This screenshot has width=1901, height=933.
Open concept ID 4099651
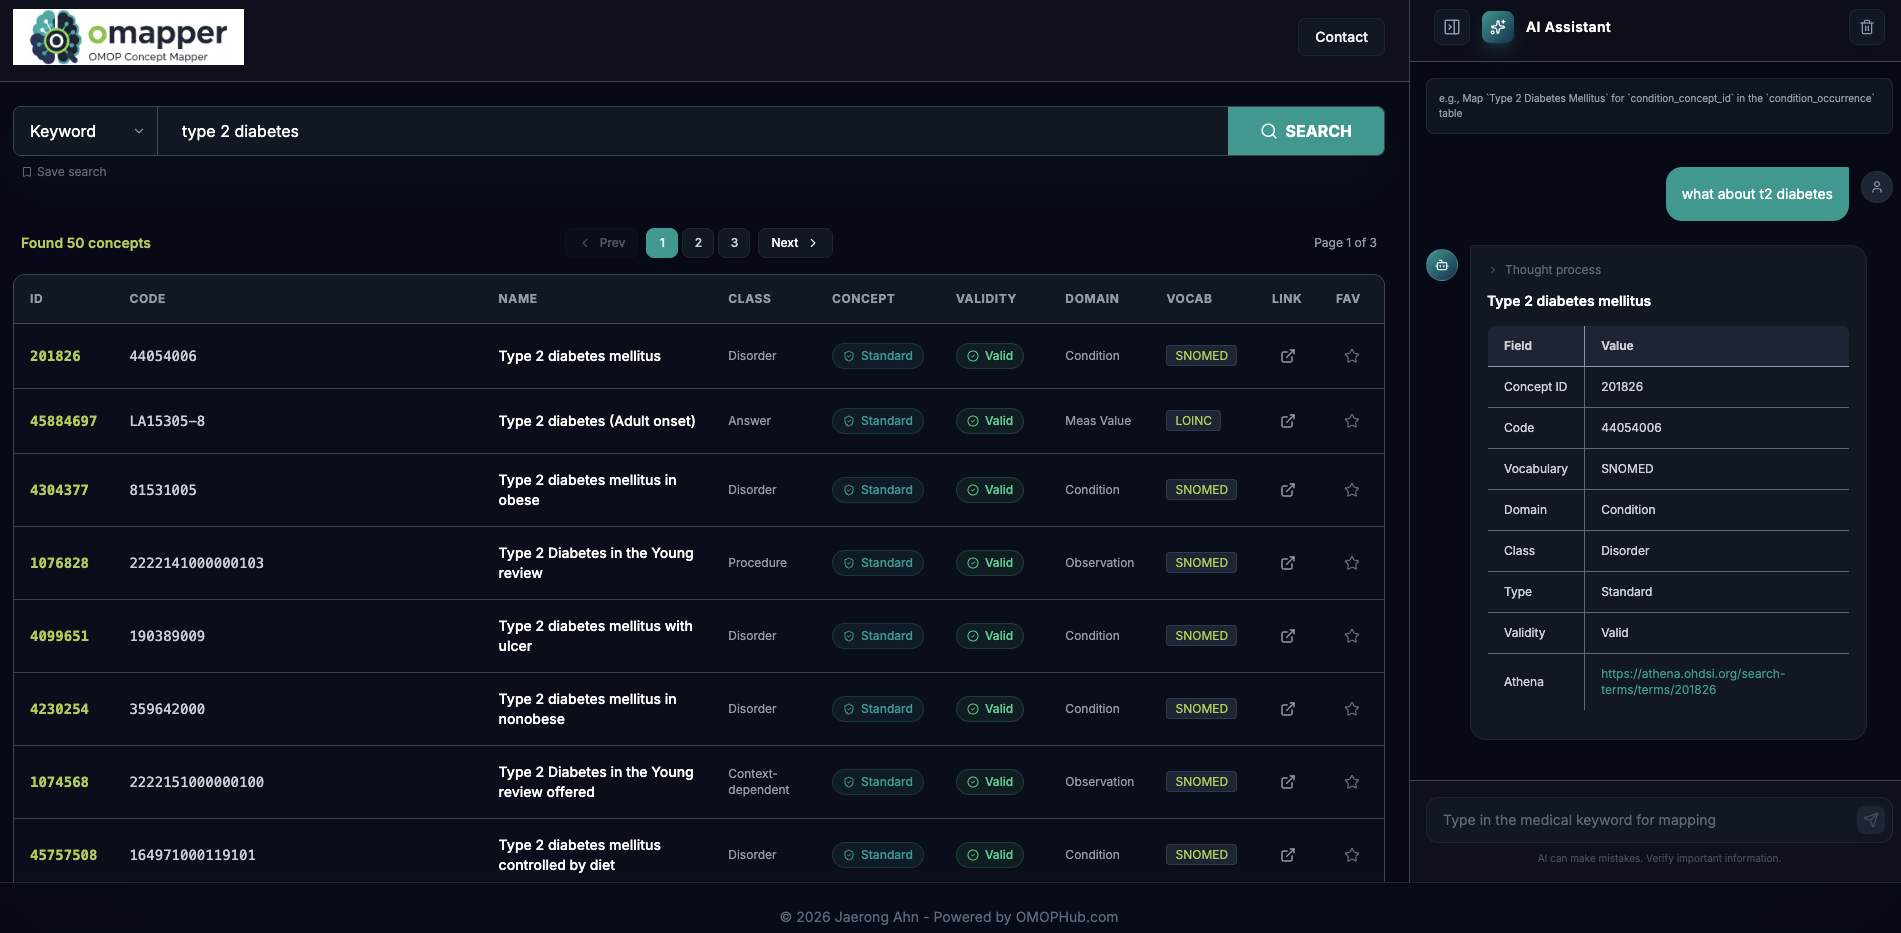coord(59,636)
